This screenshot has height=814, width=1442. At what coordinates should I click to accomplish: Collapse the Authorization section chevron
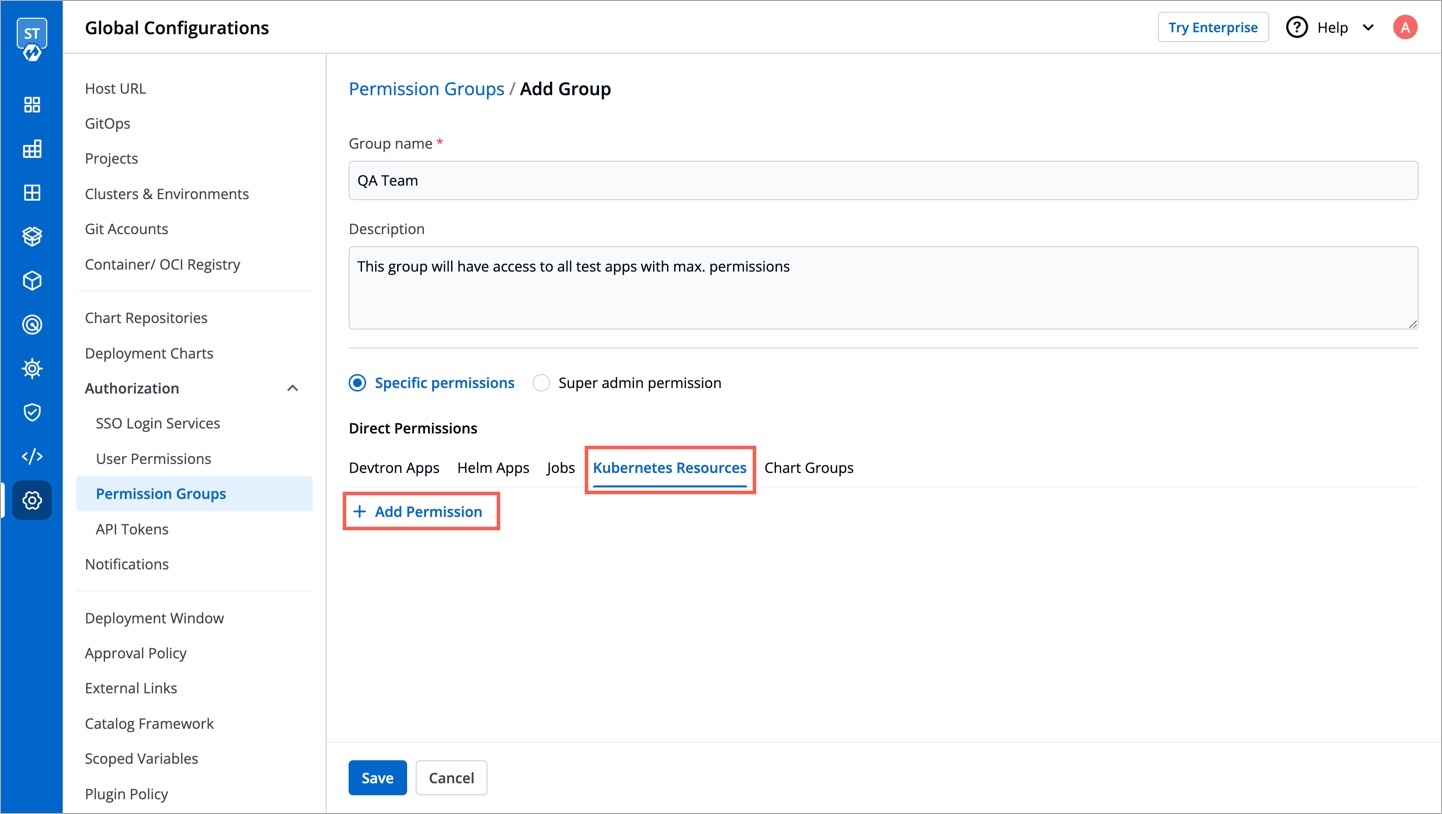(x=293, y=388)
